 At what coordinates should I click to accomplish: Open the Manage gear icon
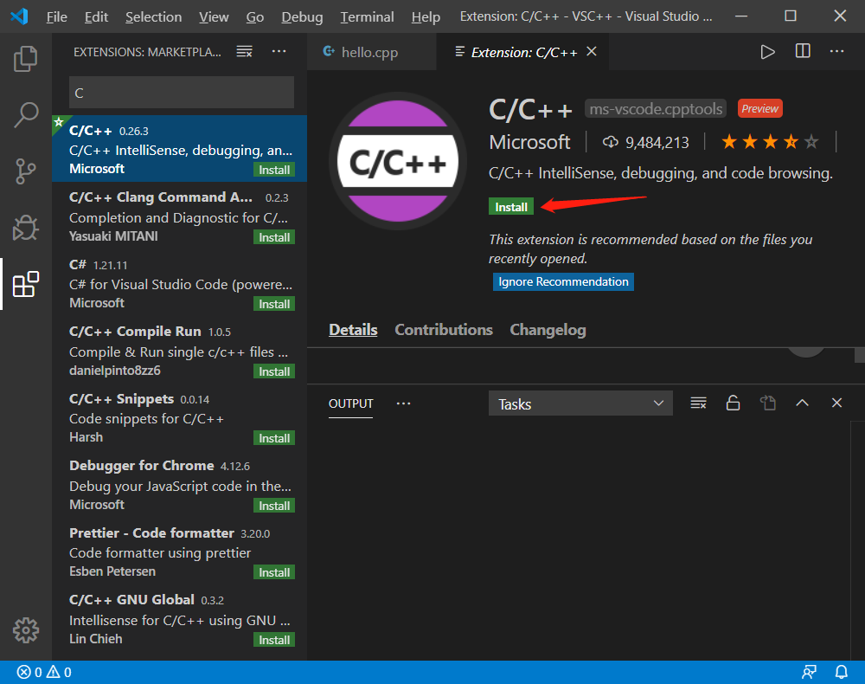tap(26, 630)
